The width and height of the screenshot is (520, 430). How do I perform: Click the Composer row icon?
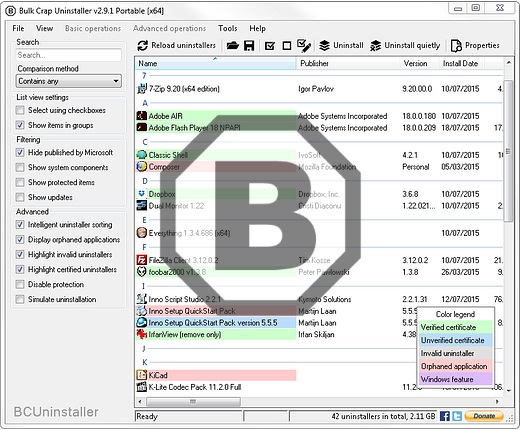coord(142,166)
